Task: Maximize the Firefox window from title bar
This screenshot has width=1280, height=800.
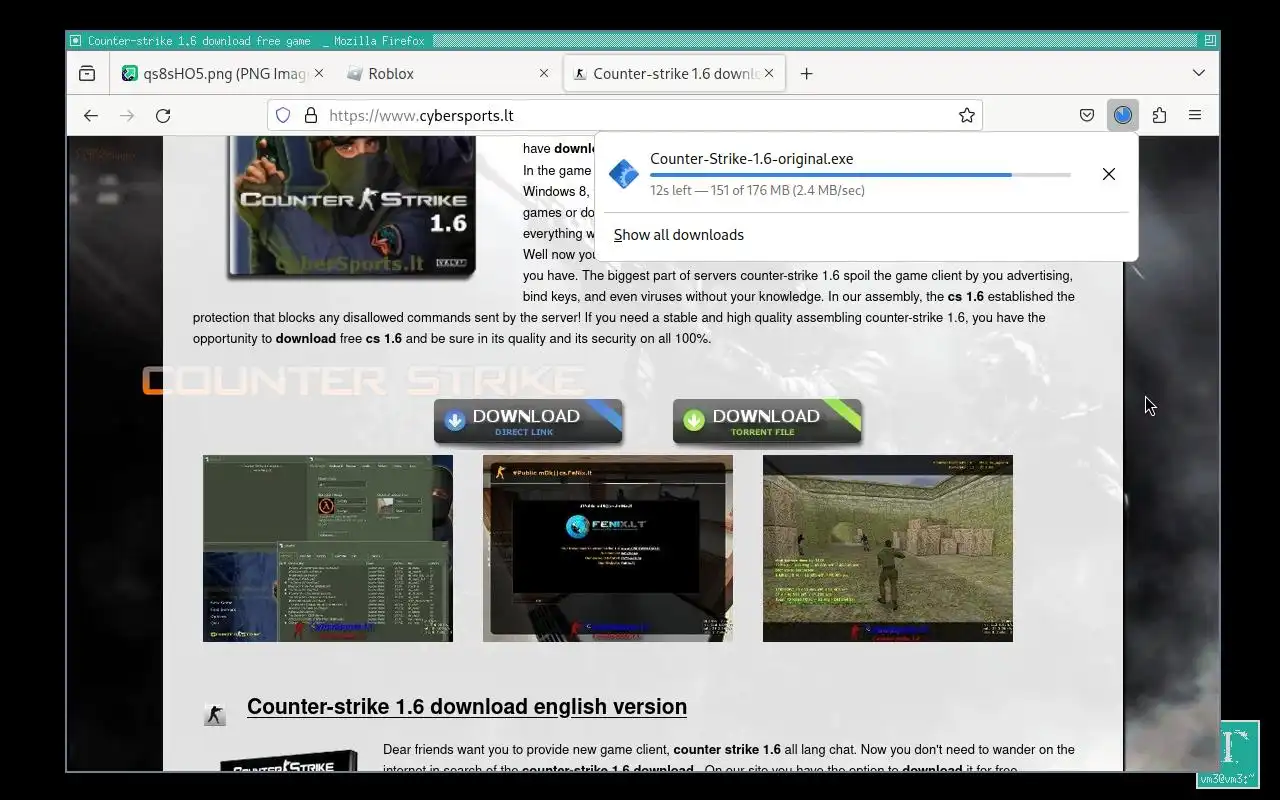Action: [x=1210, y=41]
